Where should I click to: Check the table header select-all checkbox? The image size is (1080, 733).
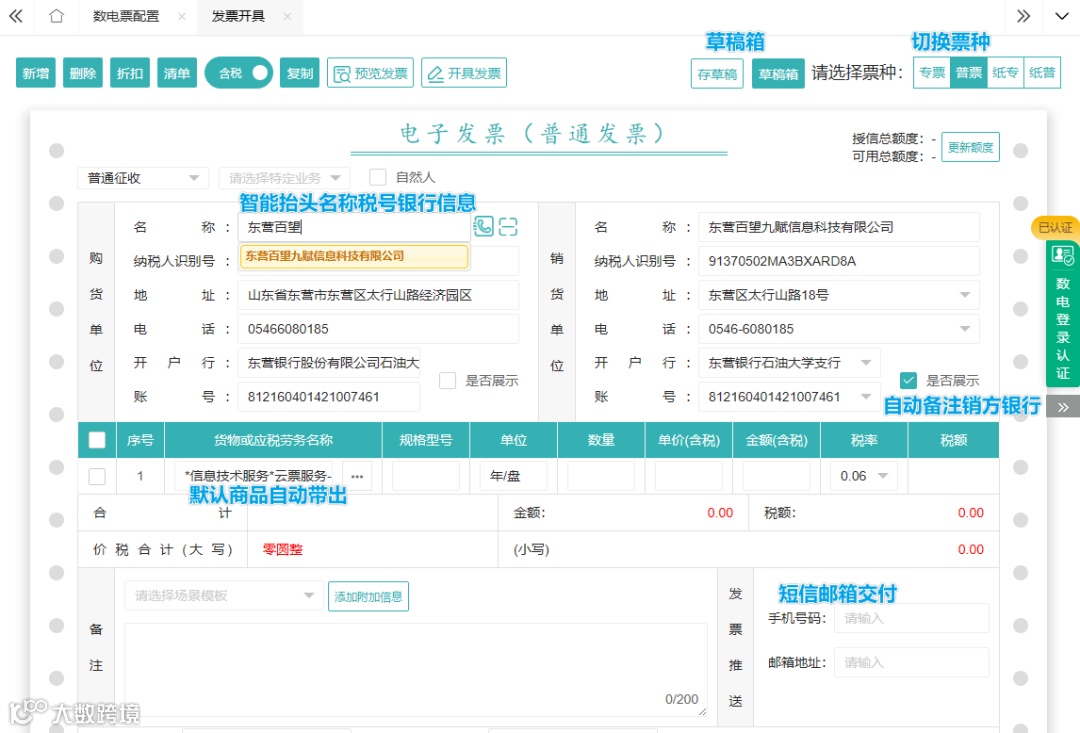pos(97,440)
